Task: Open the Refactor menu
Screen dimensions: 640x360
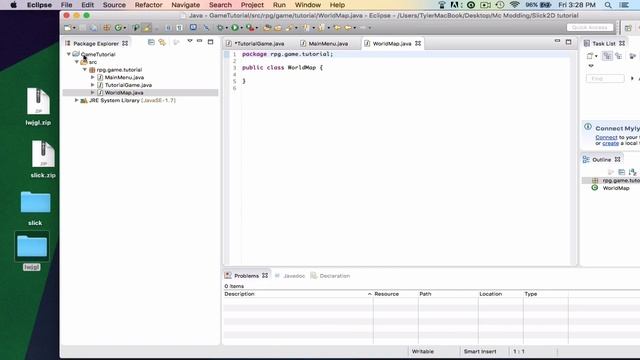Action: [x=149, y=5]
